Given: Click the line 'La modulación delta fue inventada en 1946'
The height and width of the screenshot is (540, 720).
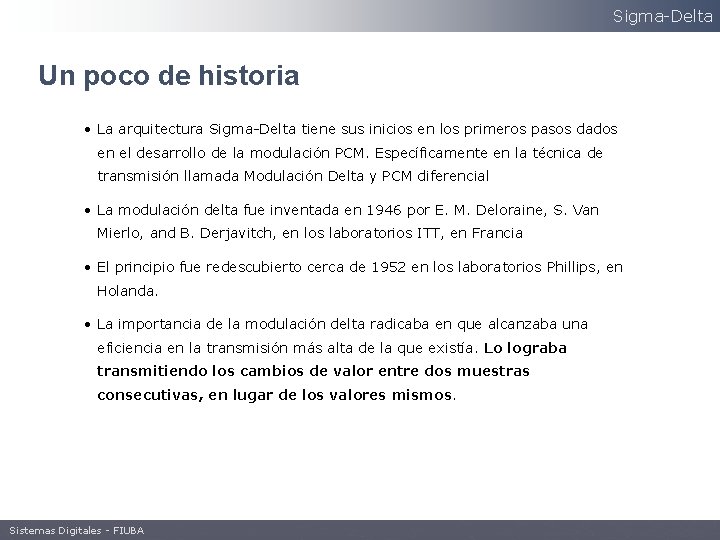Looking at the screenshot, I should (x=348, y=210).
